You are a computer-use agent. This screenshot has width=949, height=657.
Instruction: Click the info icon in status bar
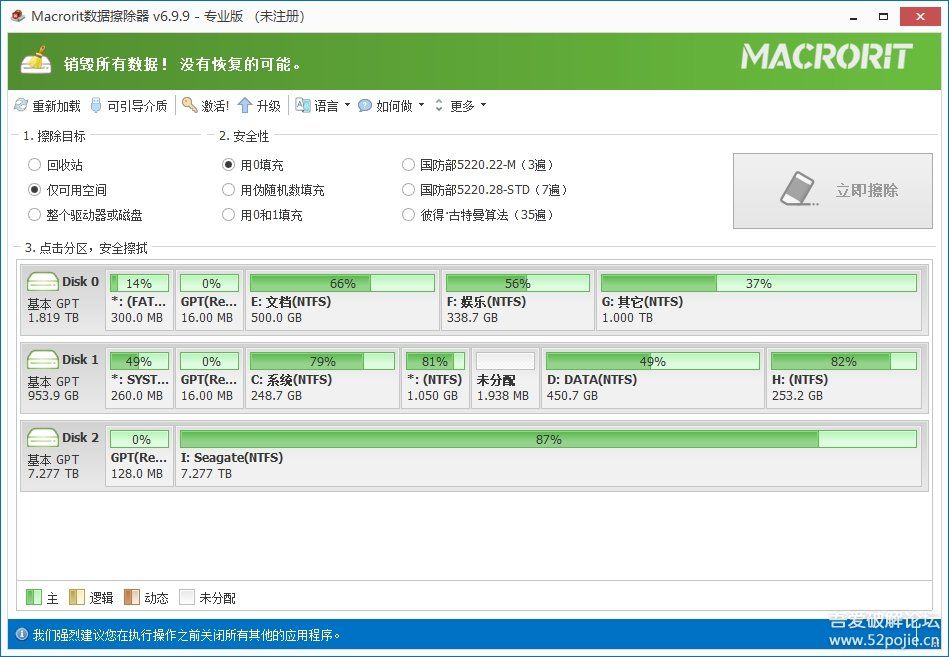point(21,634)
